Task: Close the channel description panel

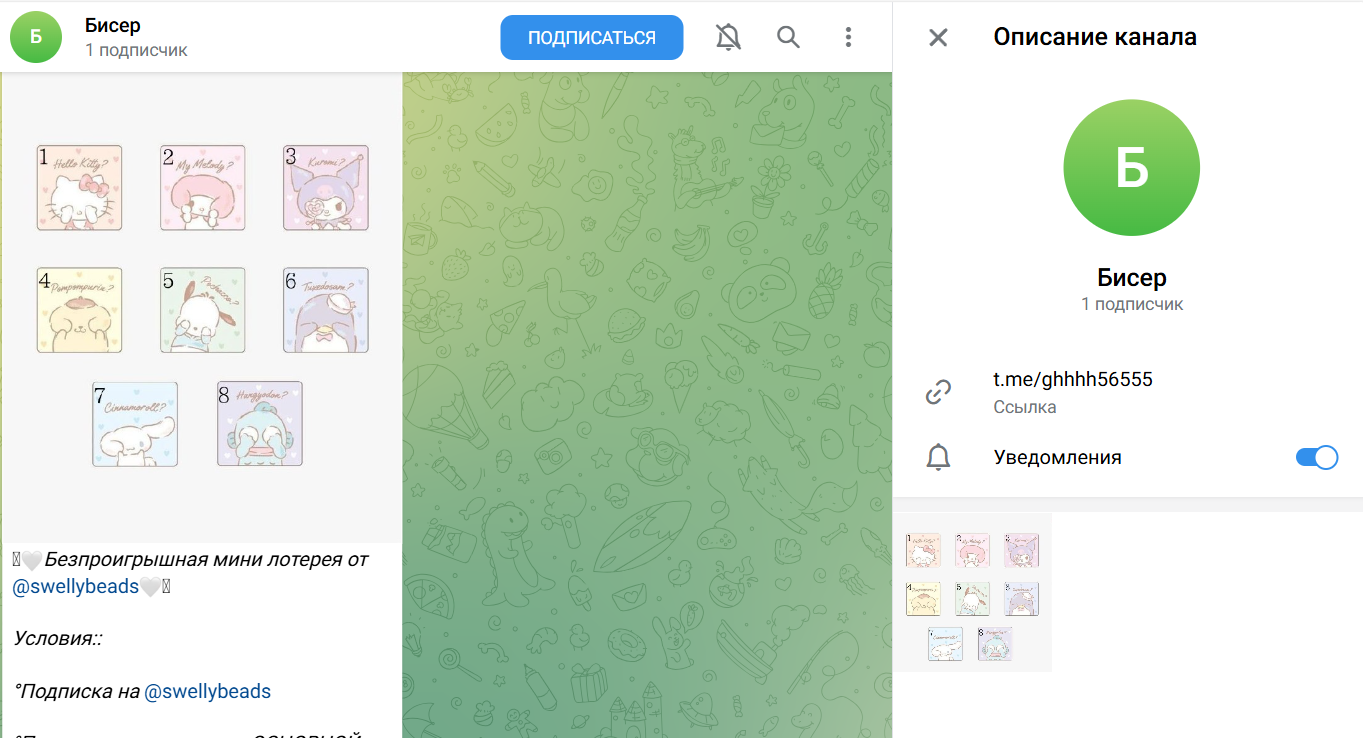Action: (938, 38)
